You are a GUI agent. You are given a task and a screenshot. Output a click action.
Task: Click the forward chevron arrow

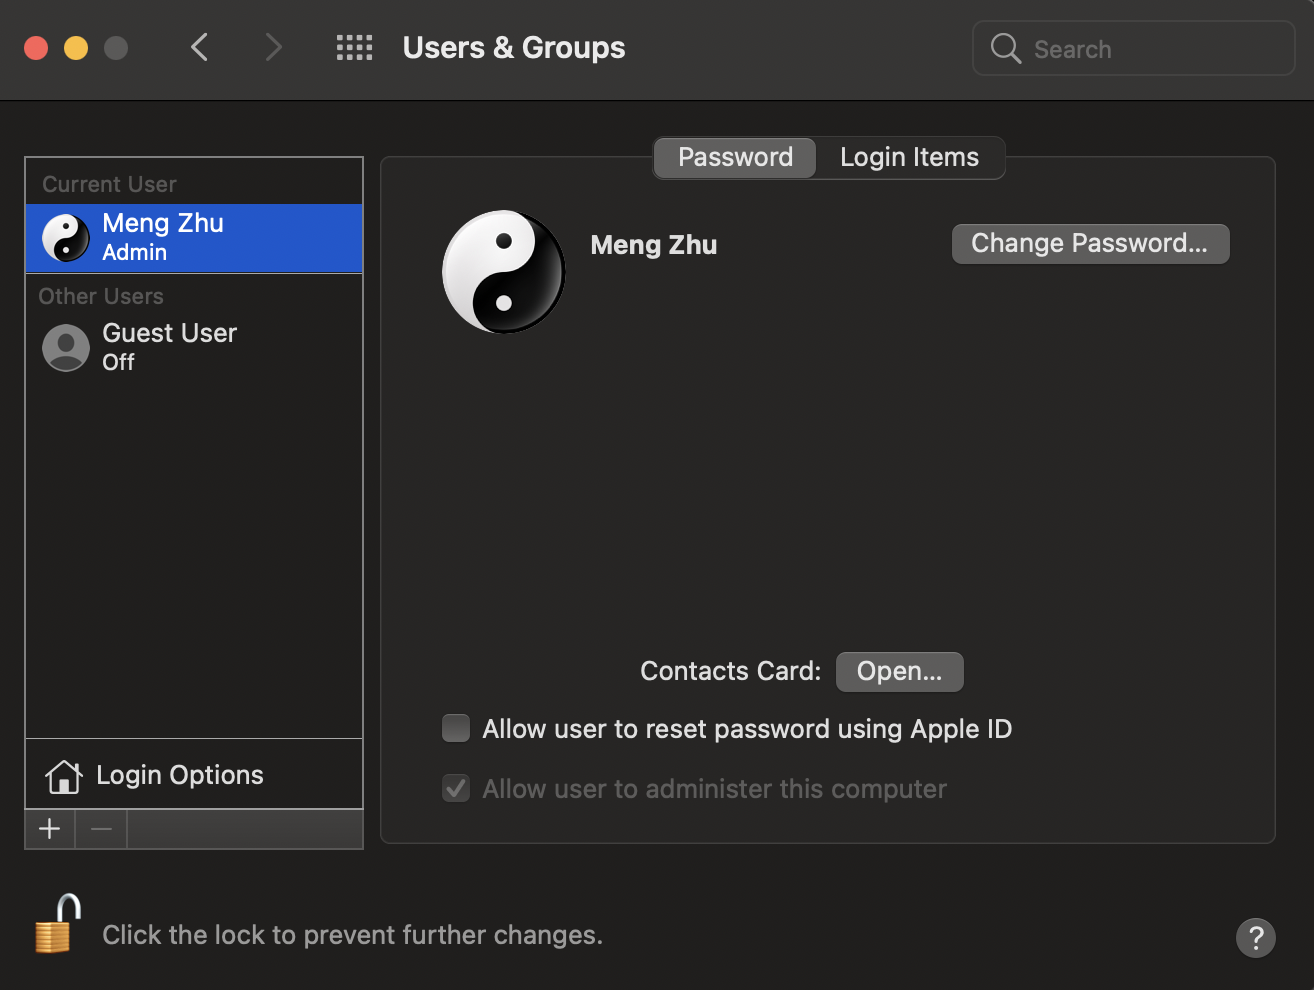pos(273,47)
